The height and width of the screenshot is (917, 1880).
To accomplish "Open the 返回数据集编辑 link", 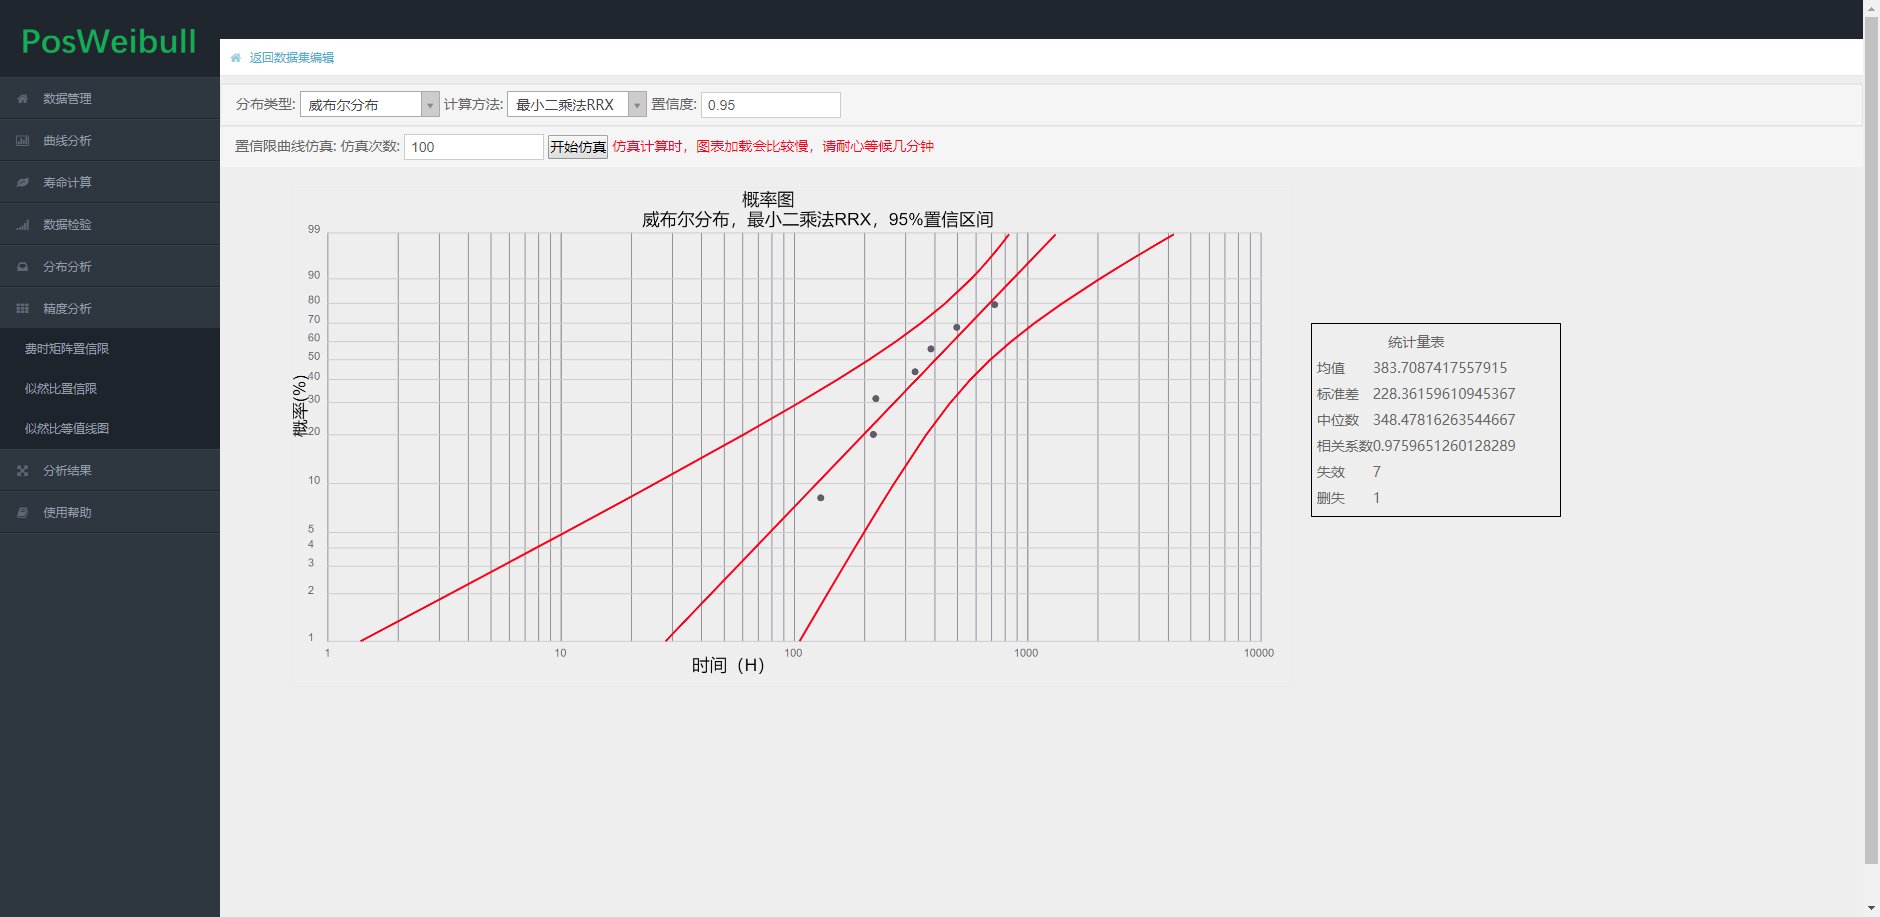I will point(292,57).
